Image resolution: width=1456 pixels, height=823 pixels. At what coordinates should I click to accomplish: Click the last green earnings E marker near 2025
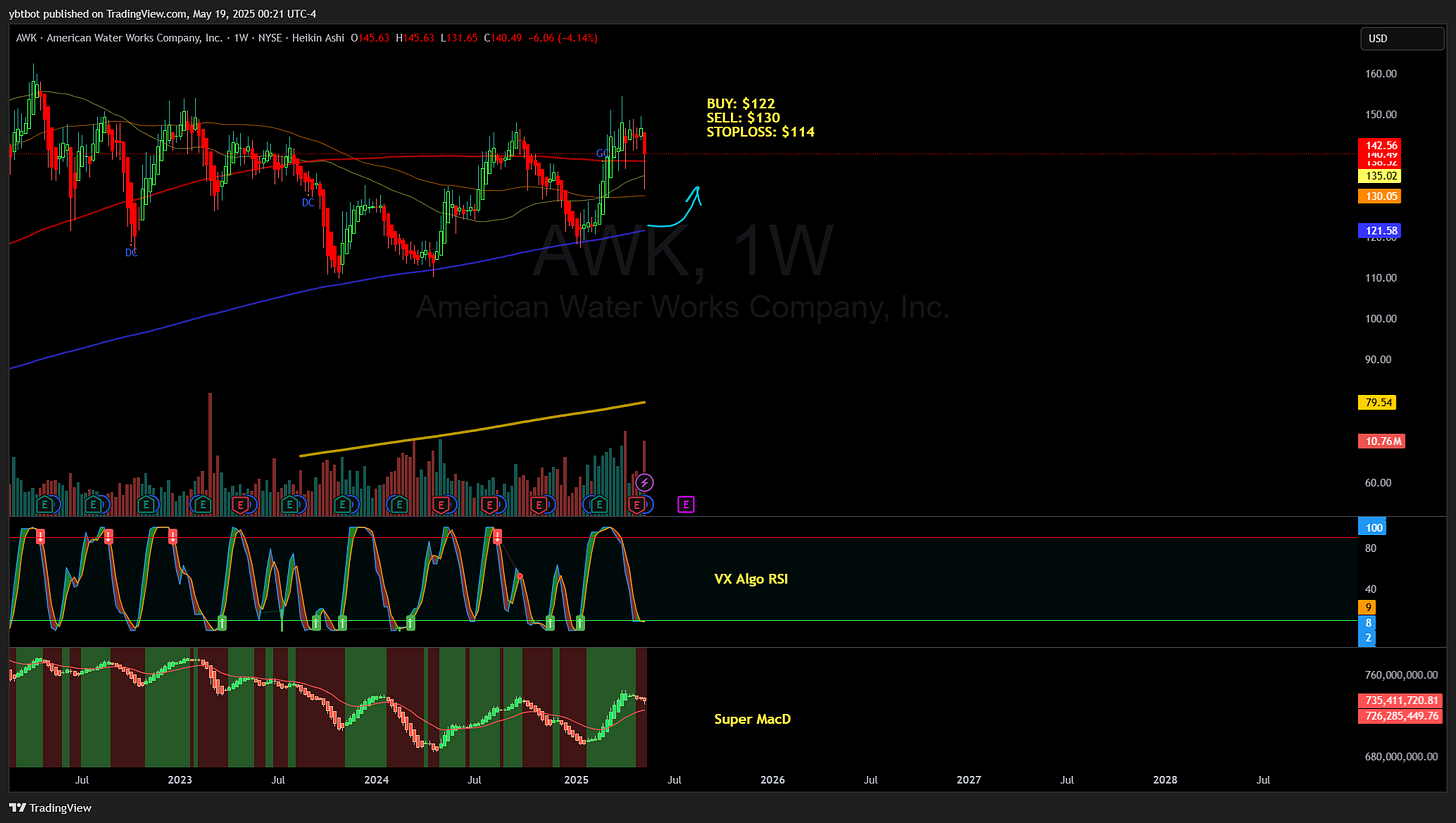point(599,504)
